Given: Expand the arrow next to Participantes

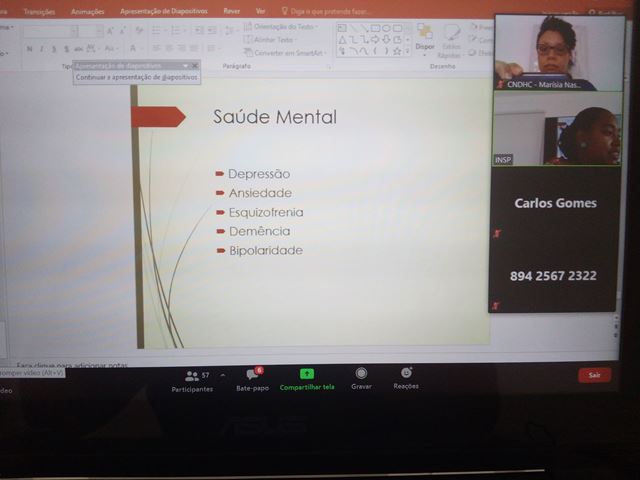Looking at the screenshot, I should (222, 376).
